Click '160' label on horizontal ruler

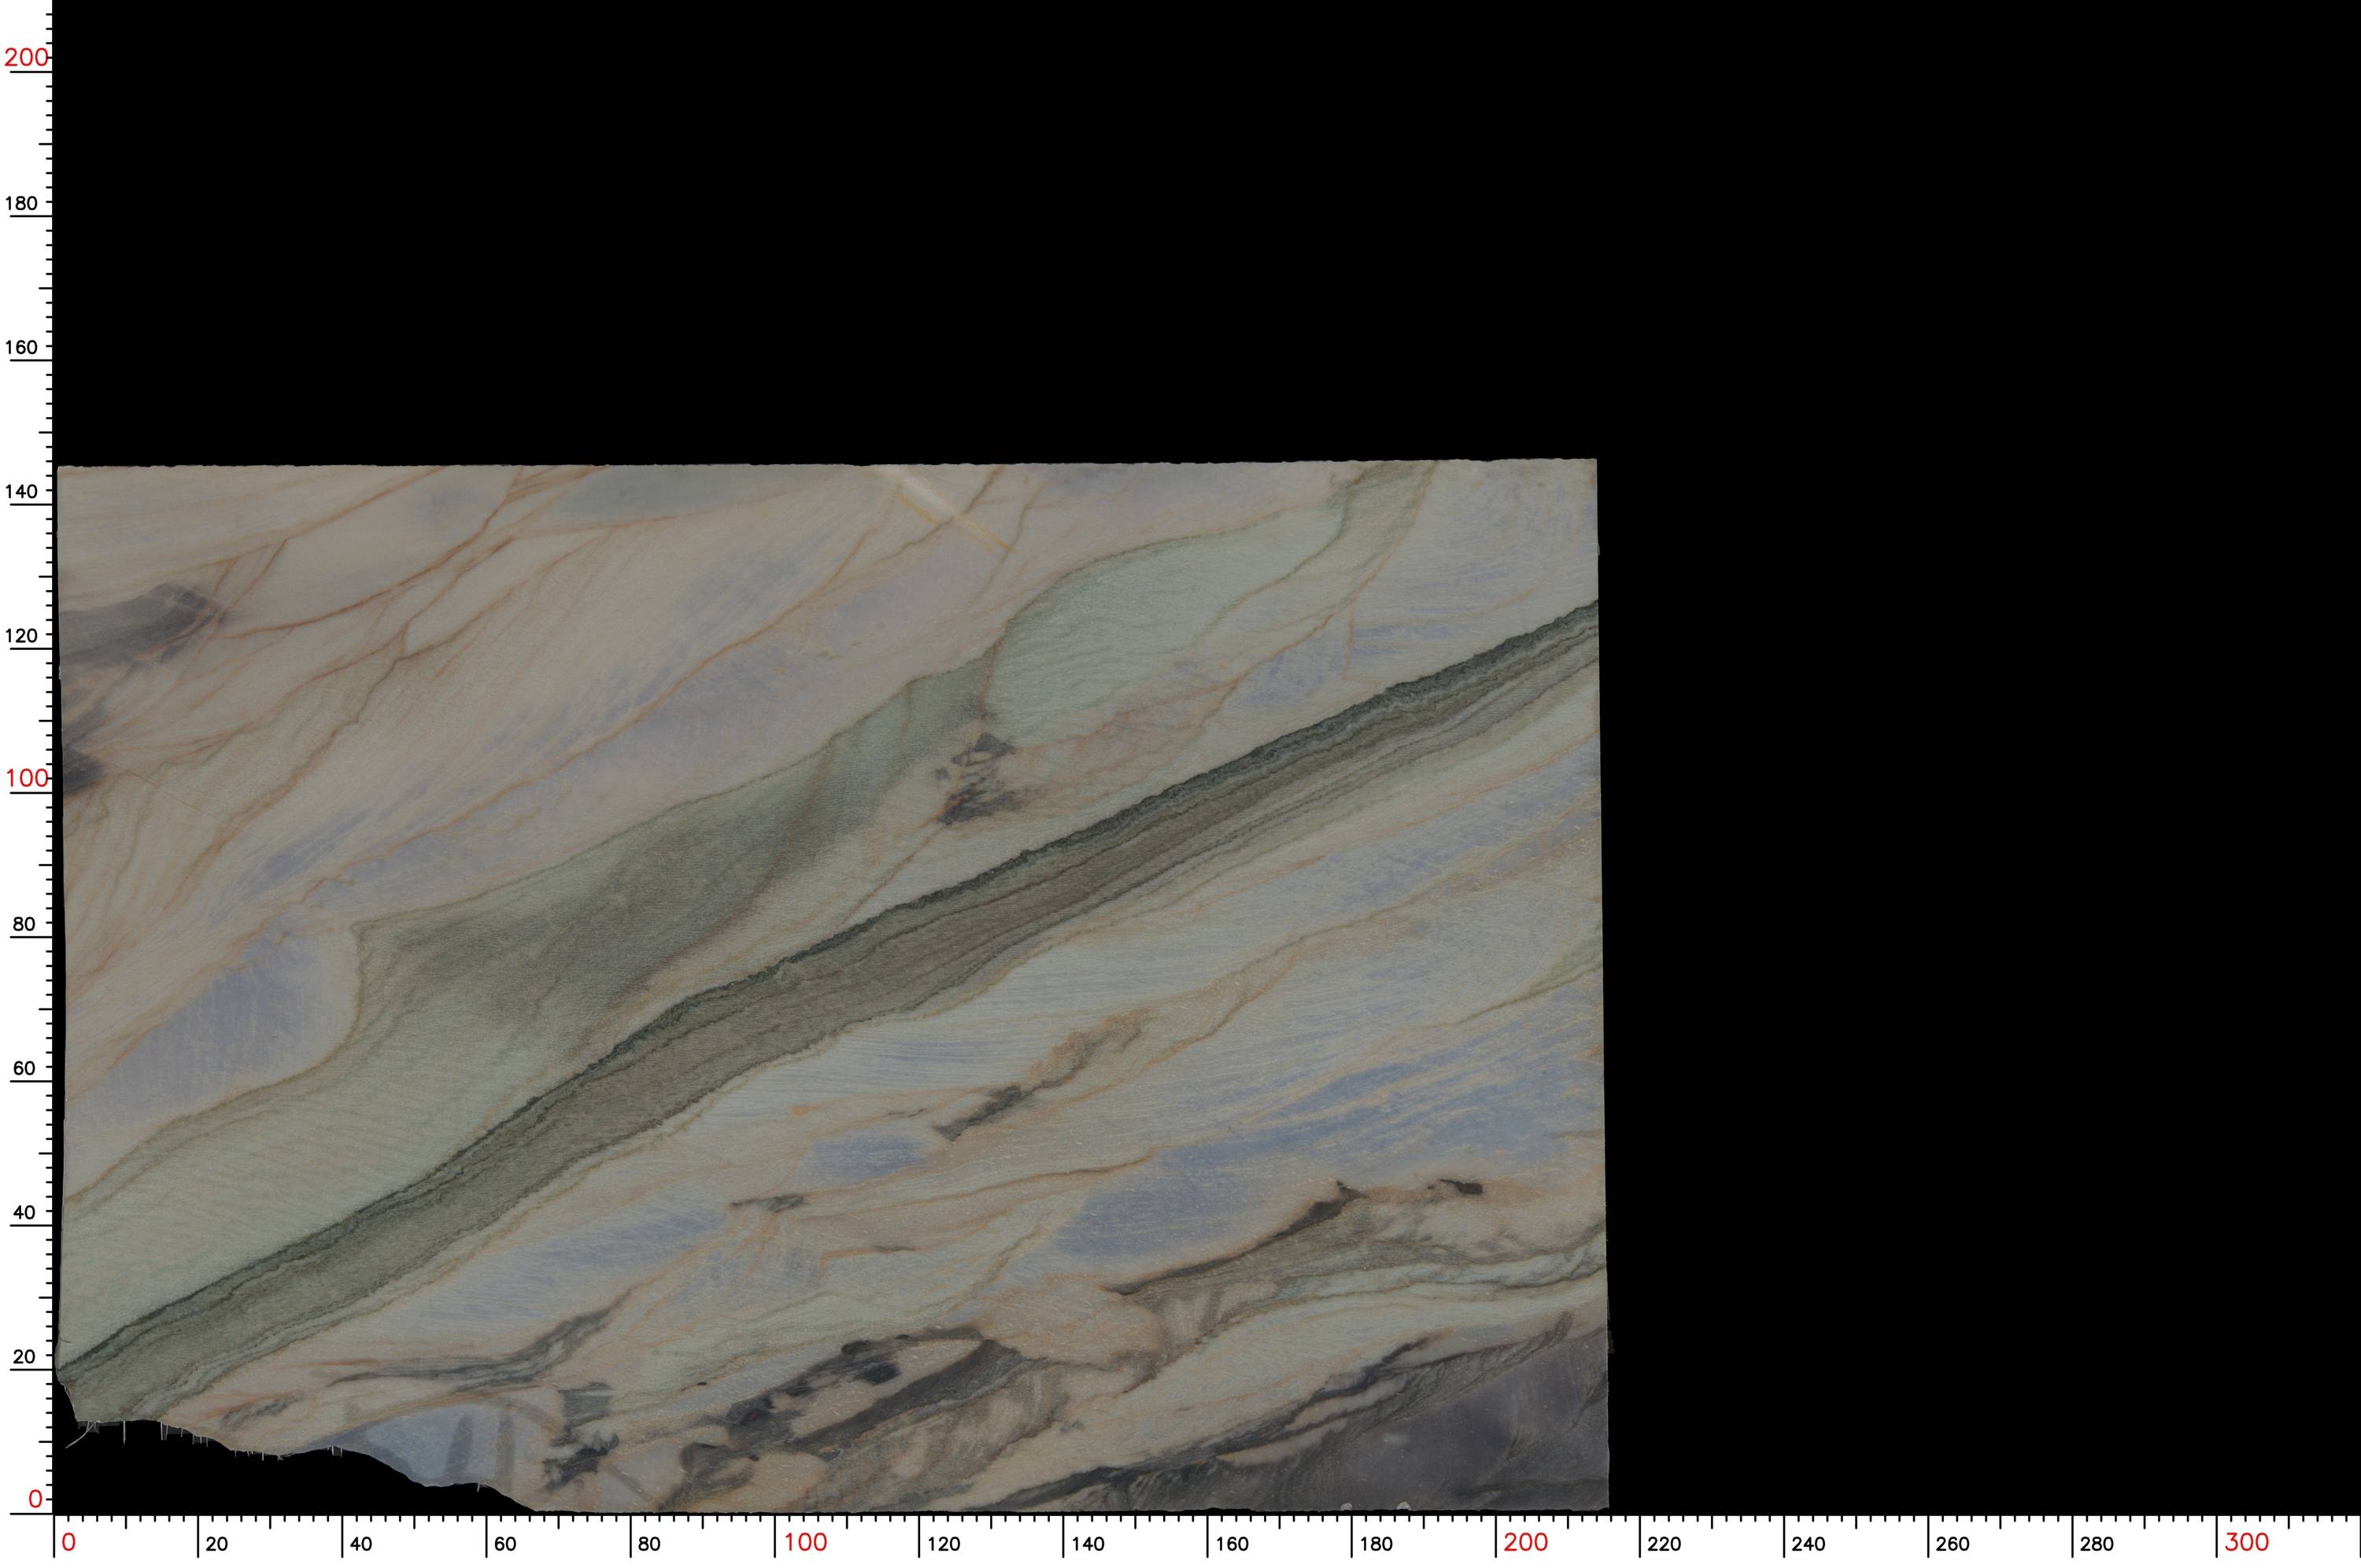coord(1232,1544)
